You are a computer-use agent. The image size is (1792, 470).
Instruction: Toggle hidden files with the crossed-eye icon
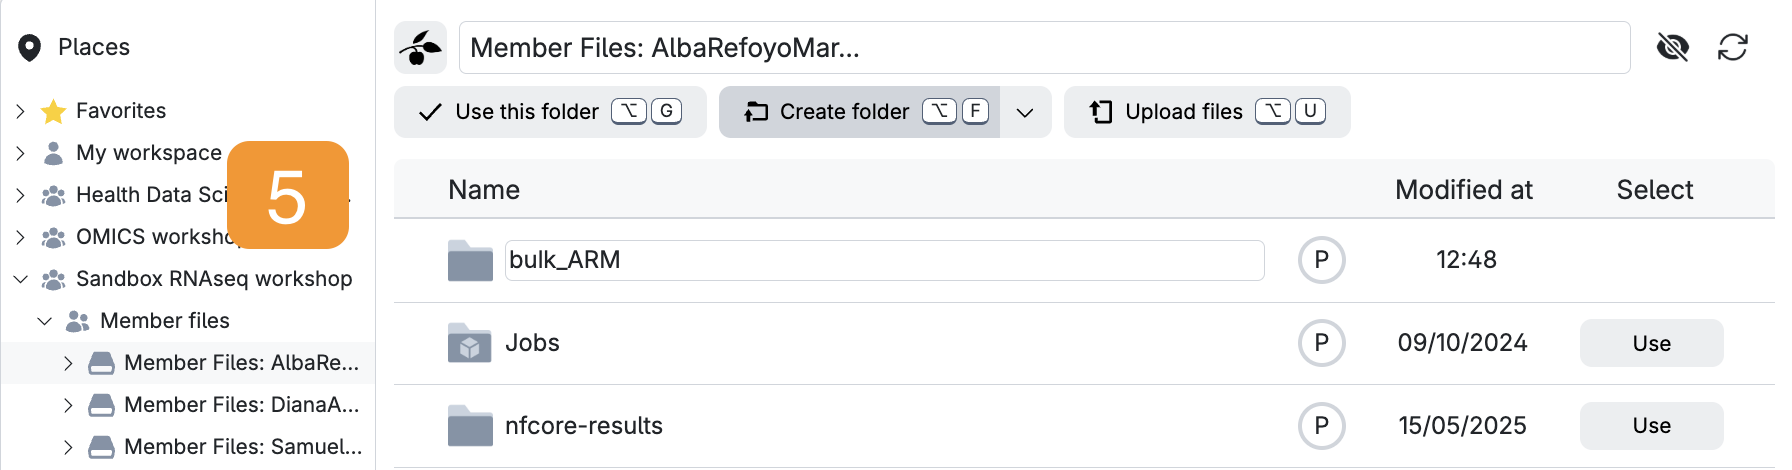pos(1673,47)
